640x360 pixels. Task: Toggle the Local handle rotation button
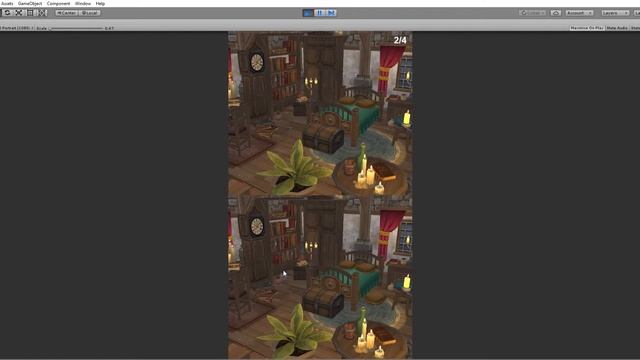tap(89, 13)
